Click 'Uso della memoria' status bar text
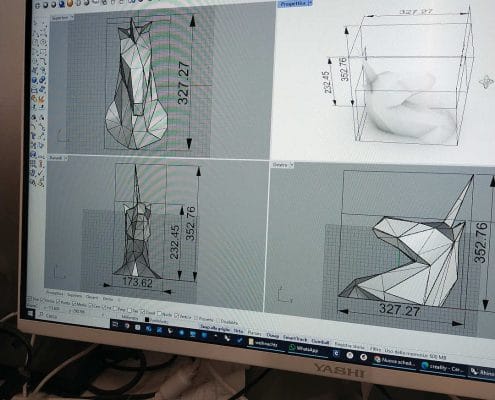495x400 pixels. 415,354
